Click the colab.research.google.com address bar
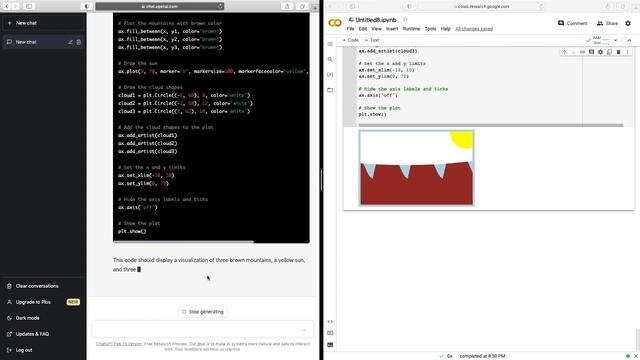Screen dimensions: 640x360 click(482, 6)
